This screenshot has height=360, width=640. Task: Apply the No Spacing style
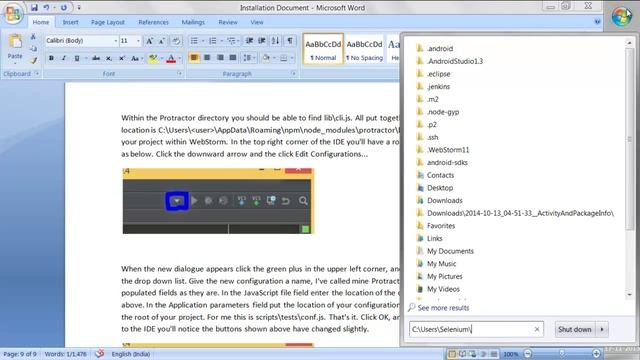pos(364,49)
